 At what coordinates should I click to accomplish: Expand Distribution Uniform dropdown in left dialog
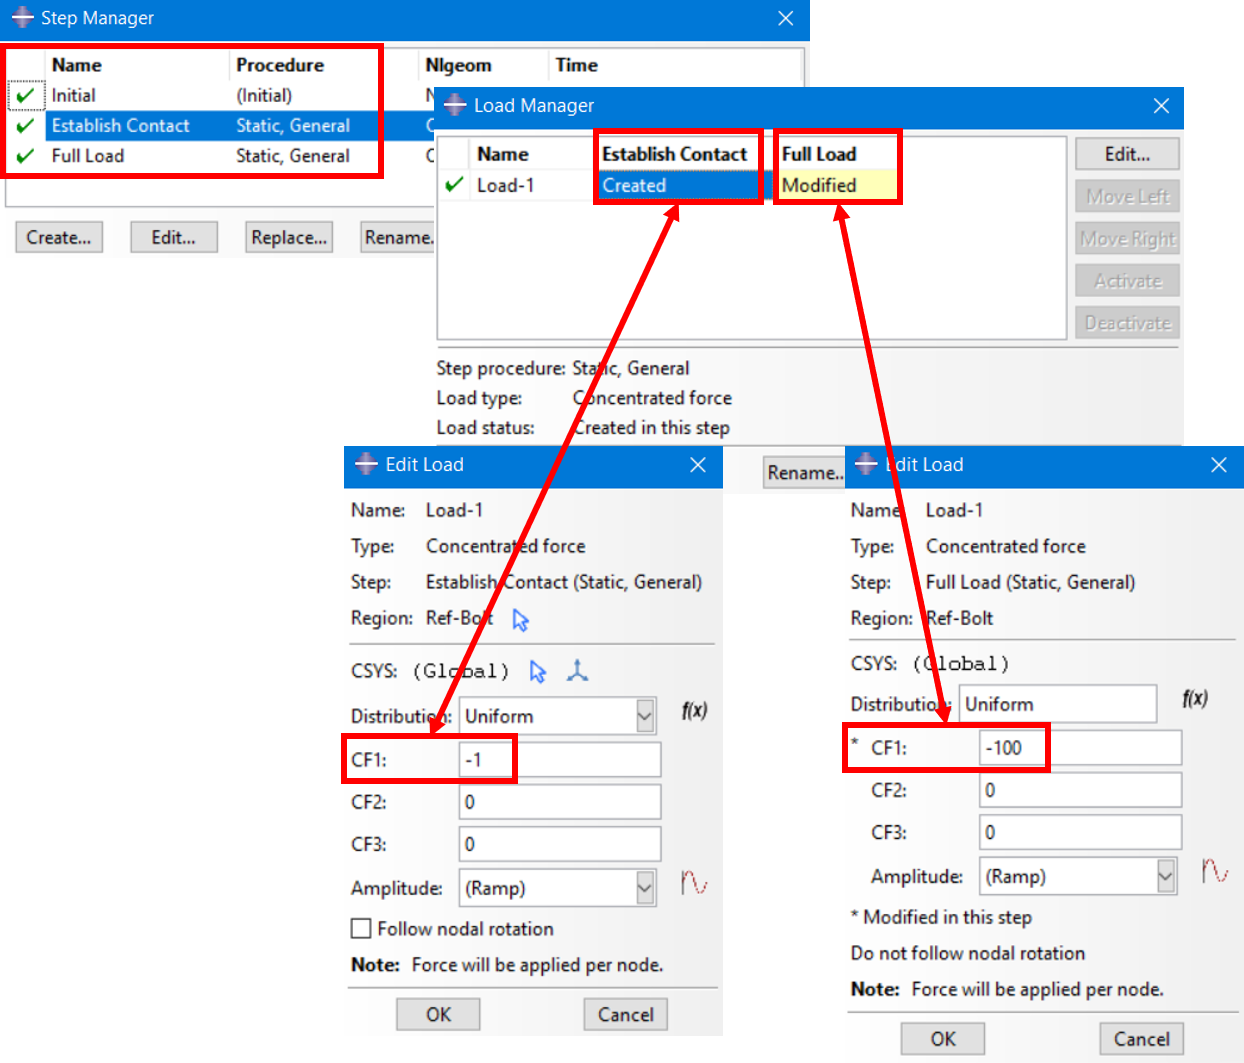coord(645,716)
